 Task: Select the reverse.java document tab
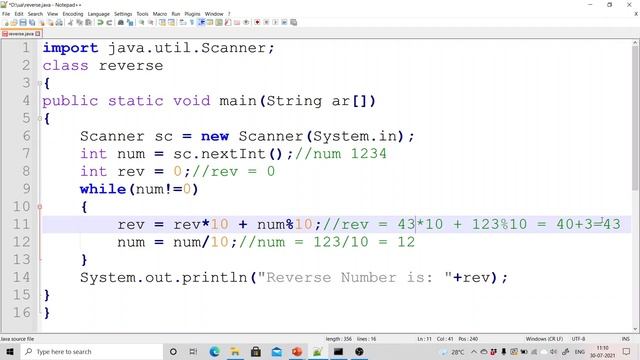pyautogui.click(x=21, y=34)
